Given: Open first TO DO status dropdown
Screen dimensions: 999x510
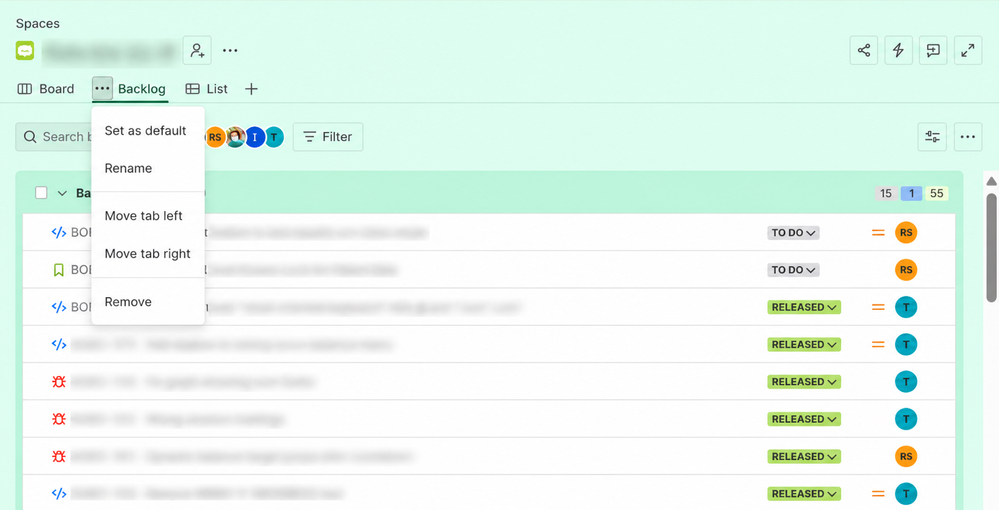Looking at the screenshot, I should tap(793, 233).
